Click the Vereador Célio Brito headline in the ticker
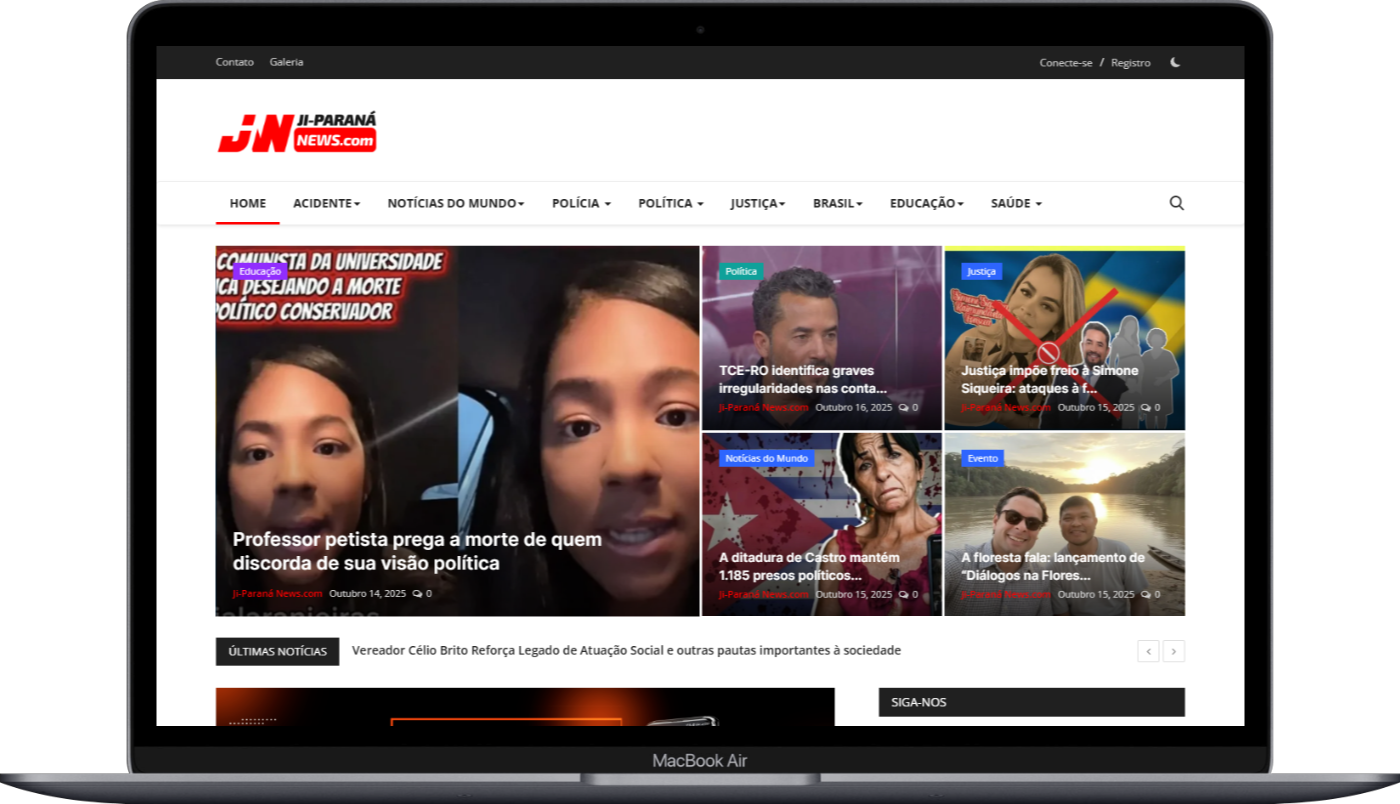 point(626,650)
